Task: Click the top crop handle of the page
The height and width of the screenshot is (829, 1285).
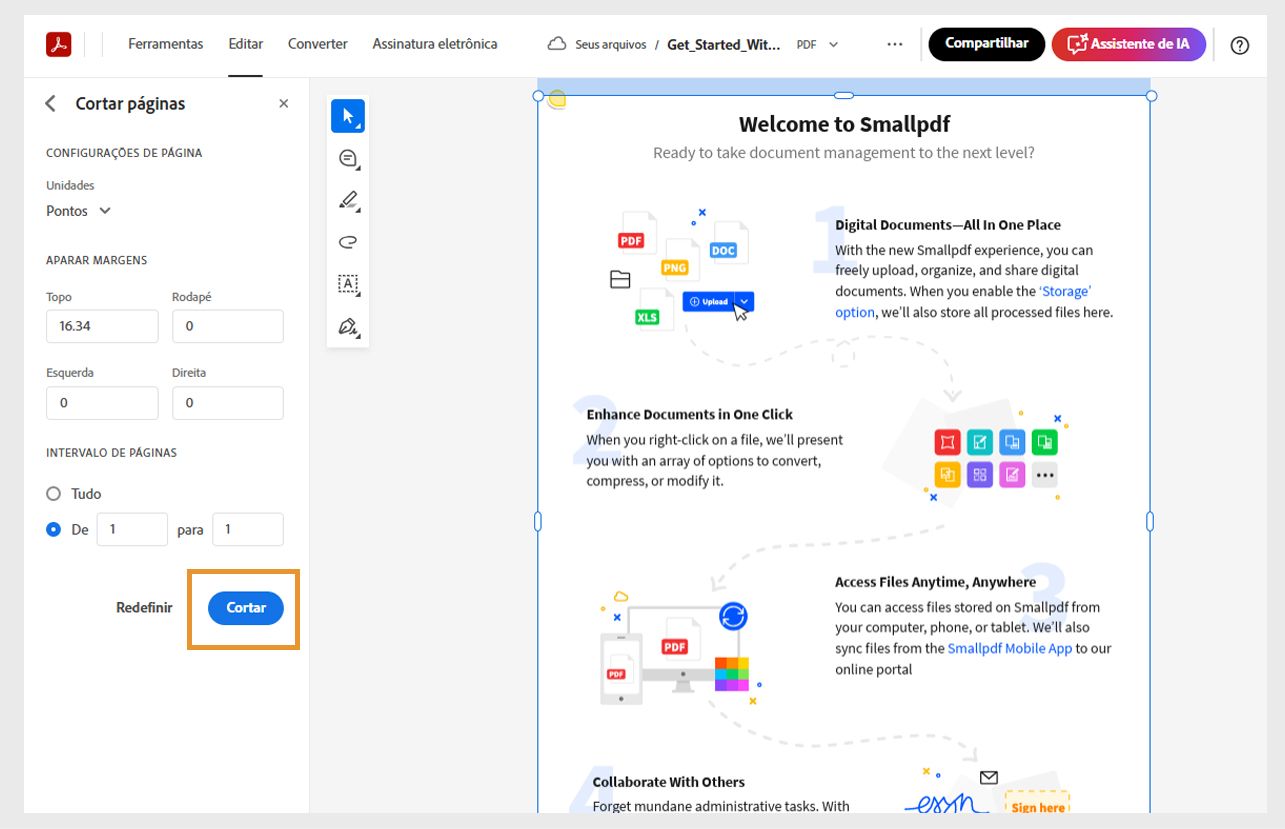Action: (844, 96)
